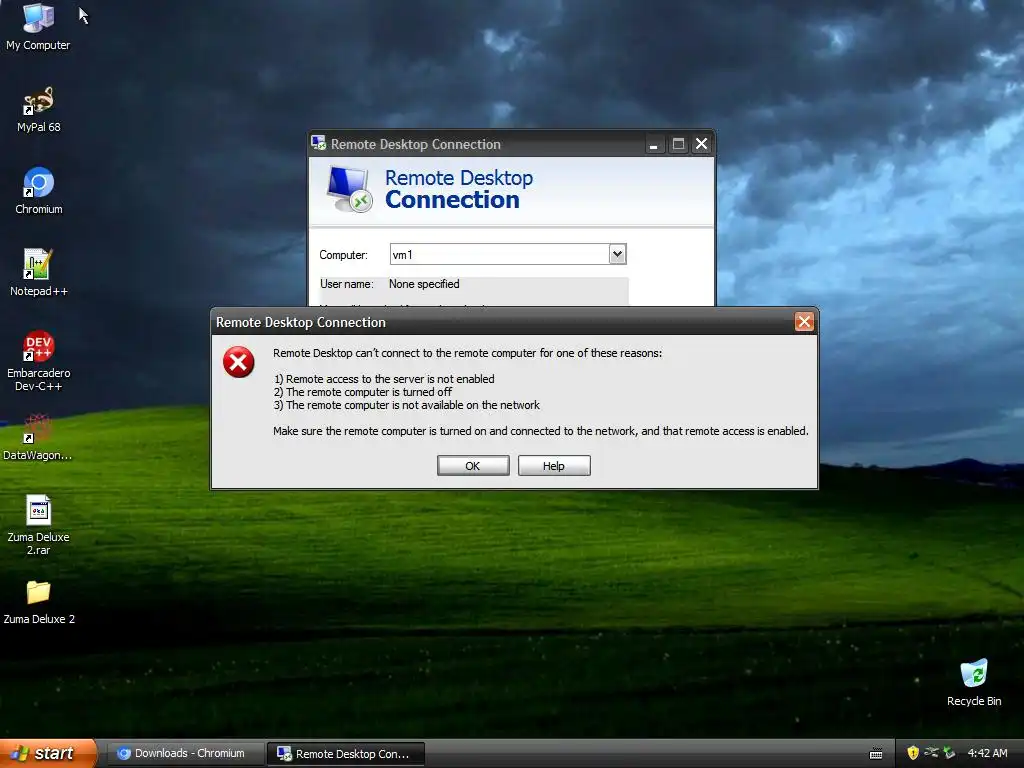Image resolution: width=1024 pixels, height=768 pixels.
Task: Open the Start menu
Action: point(48,753)
